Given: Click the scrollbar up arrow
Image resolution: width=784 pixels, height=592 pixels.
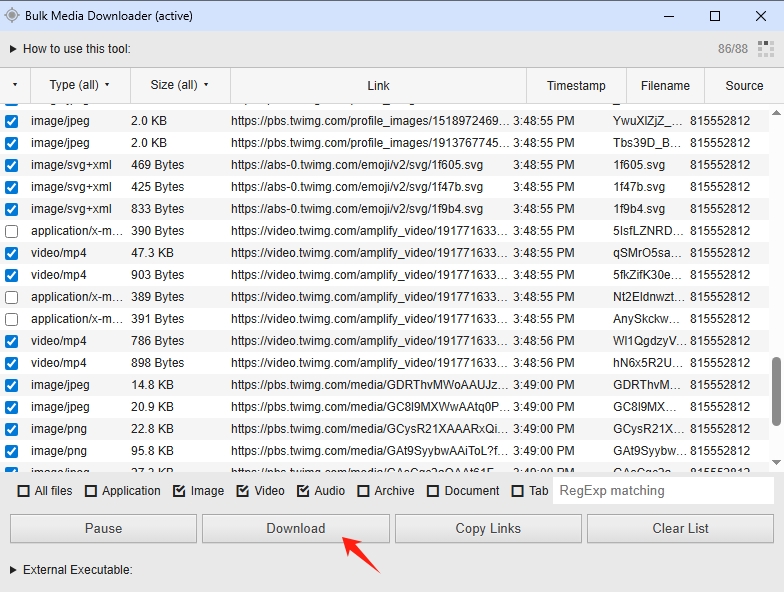Looking at the screenshot, I should tap(776, 113).
